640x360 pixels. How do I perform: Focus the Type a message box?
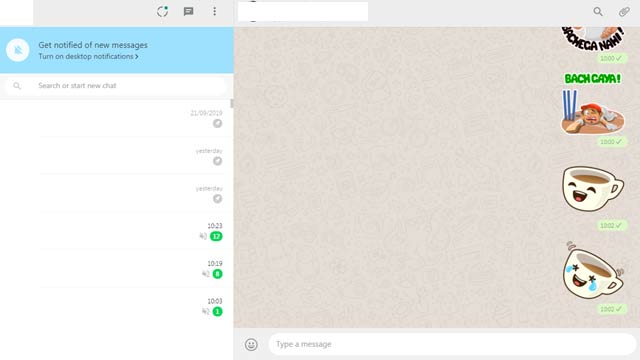[x=452, y=344]
